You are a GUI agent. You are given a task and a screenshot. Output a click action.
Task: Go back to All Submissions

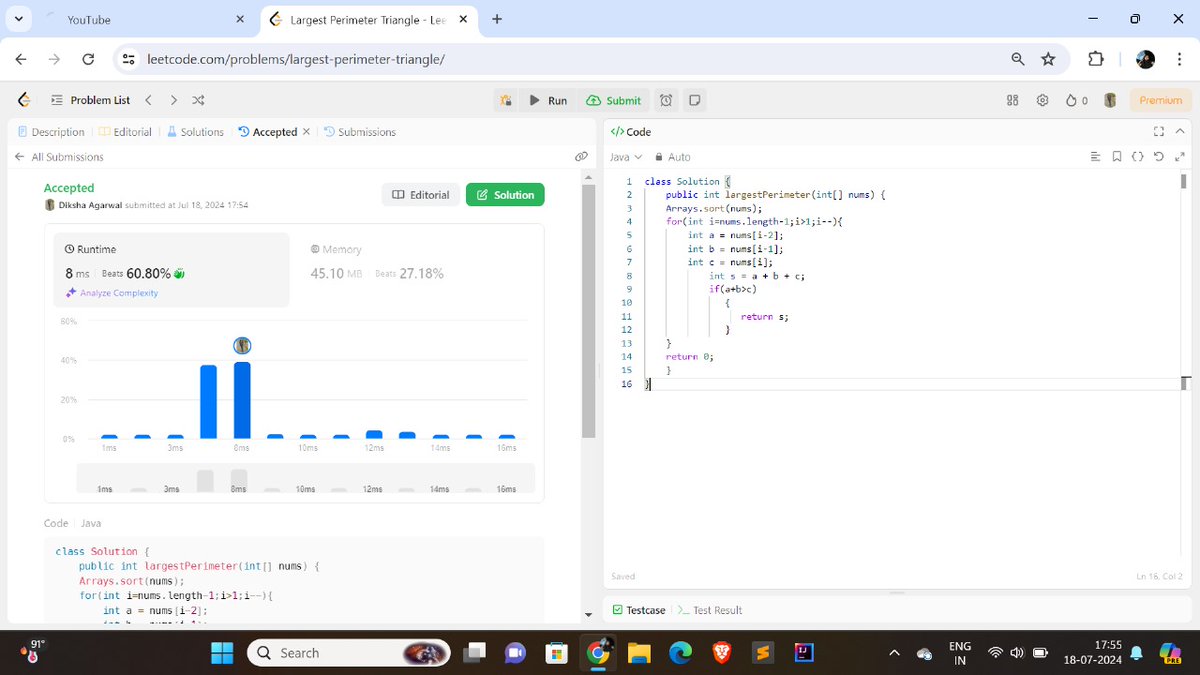[59, 157]
